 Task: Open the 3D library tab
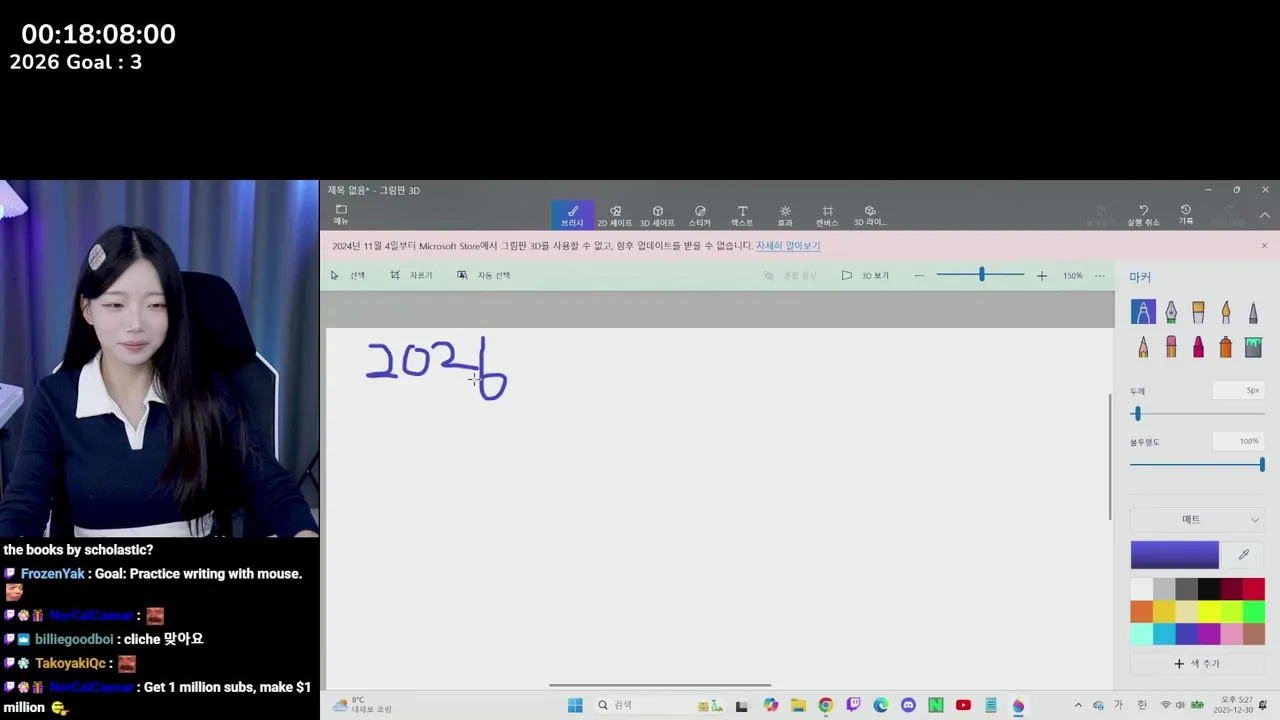[870, 215]
